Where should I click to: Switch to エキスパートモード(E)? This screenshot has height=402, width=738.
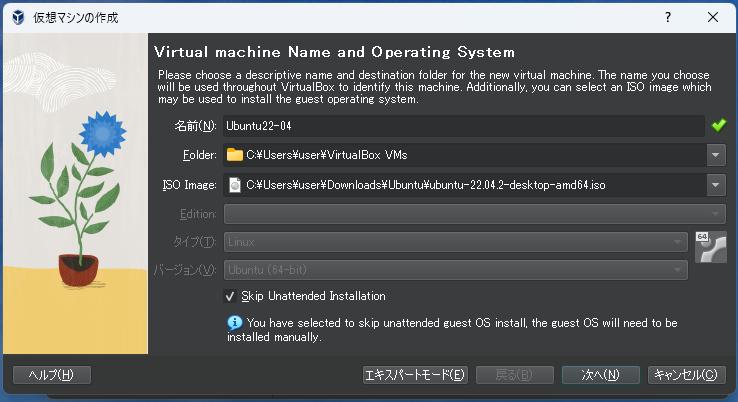[x=415, y=375]
